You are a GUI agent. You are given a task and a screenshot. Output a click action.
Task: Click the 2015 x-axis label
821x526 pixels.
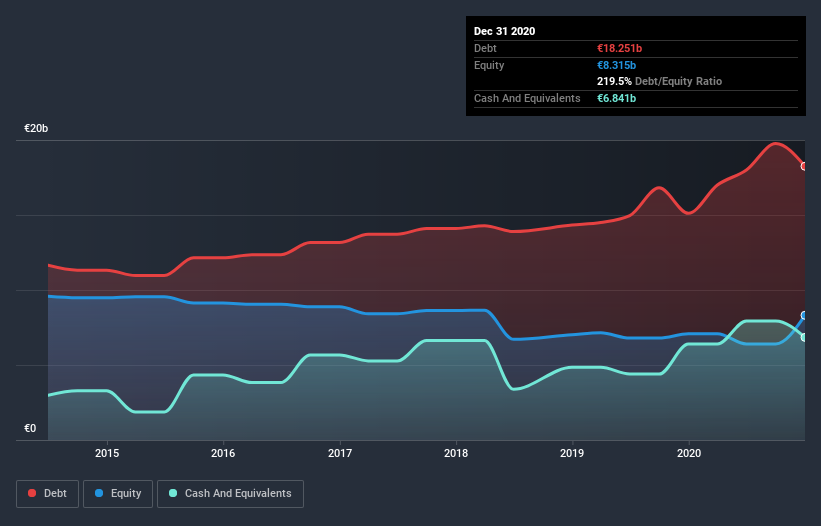click(107, 453)
